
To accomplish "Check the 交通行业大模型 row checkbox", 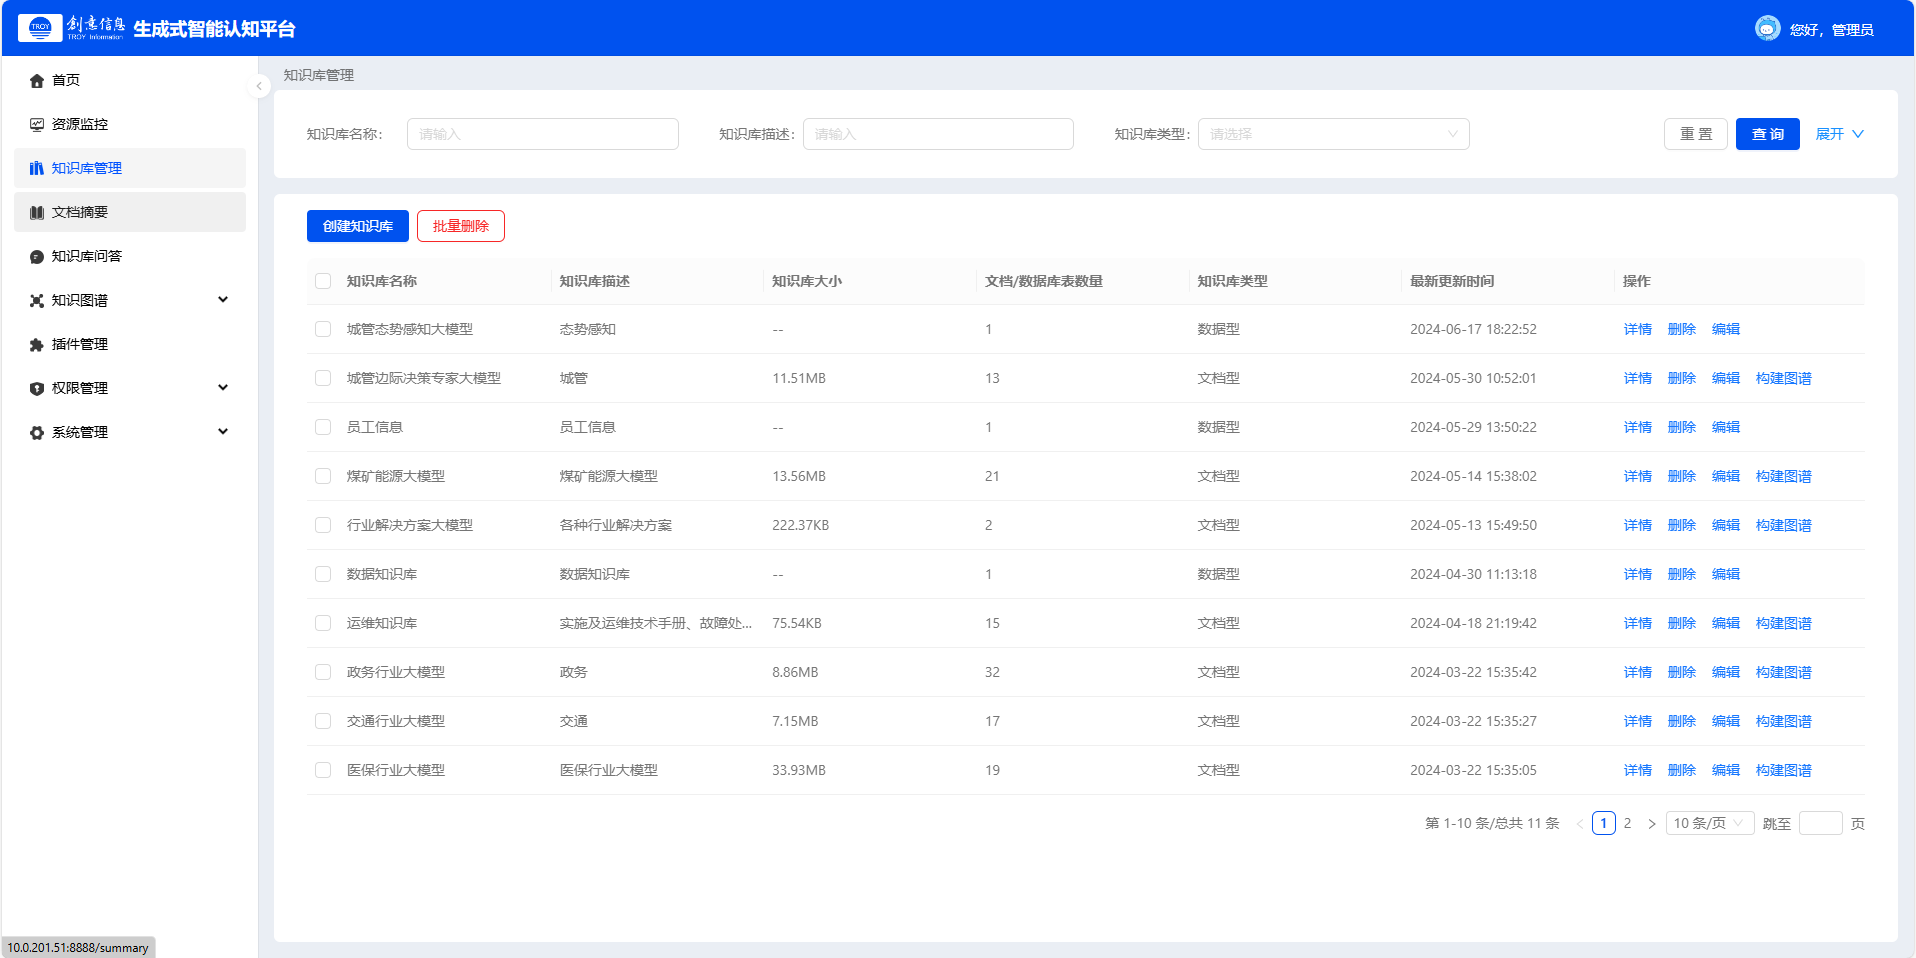I will 323,721.
